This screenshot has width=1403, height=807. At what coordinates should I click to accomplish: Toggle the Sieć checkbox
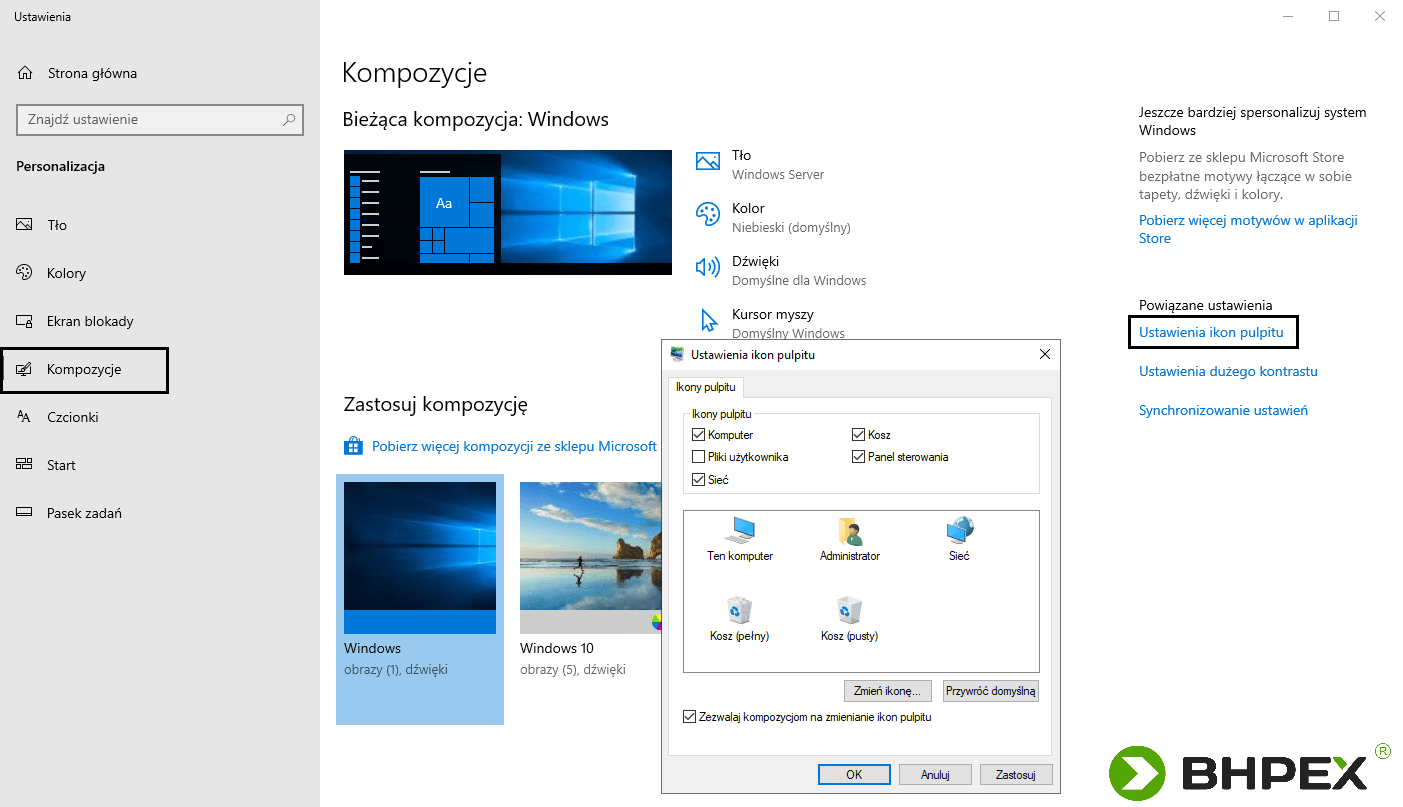pos(699,480)
